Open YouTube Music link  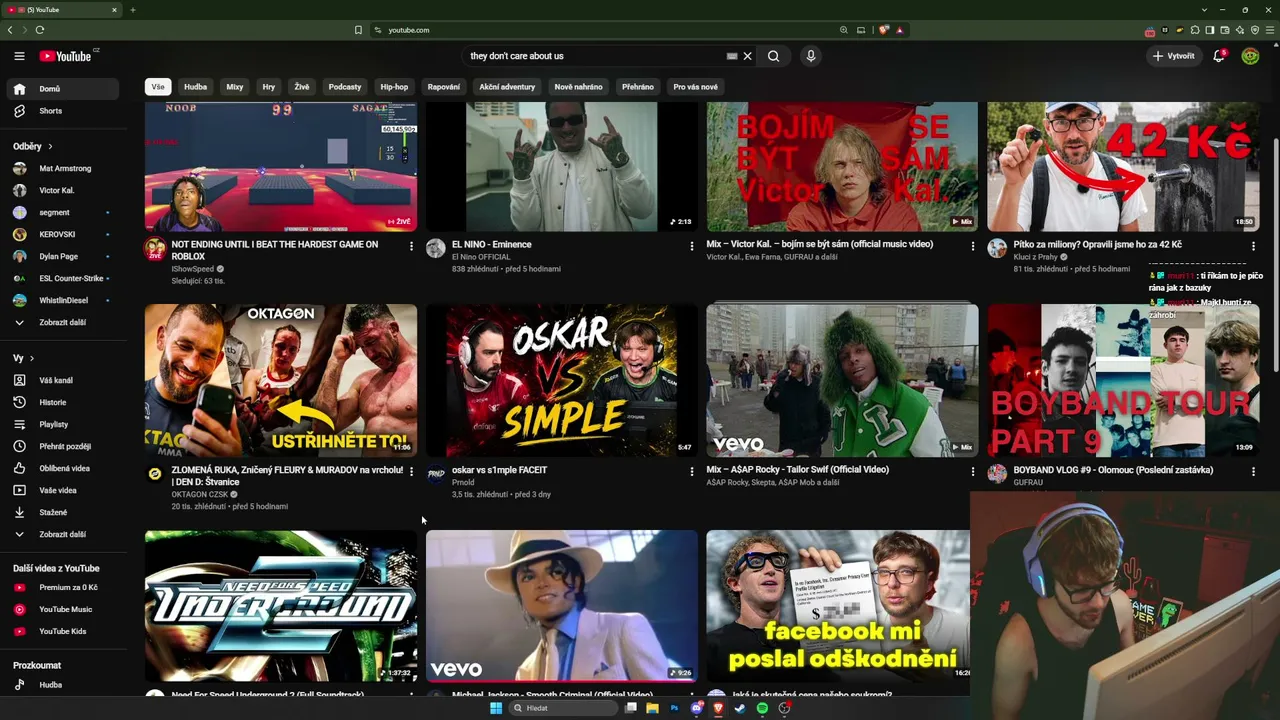tap(62, 609)
